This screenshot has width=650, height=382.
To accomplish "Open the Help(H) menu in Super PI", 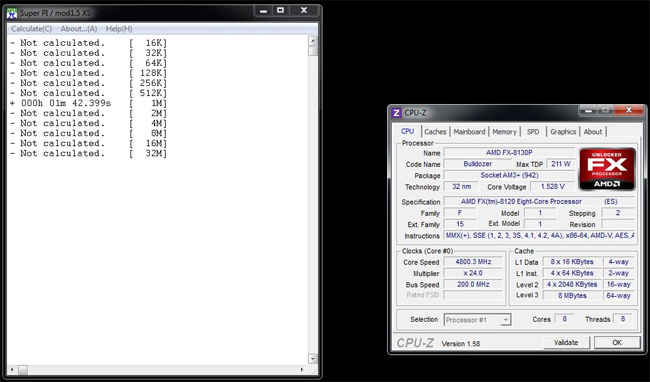I will (x=119, y=29).
